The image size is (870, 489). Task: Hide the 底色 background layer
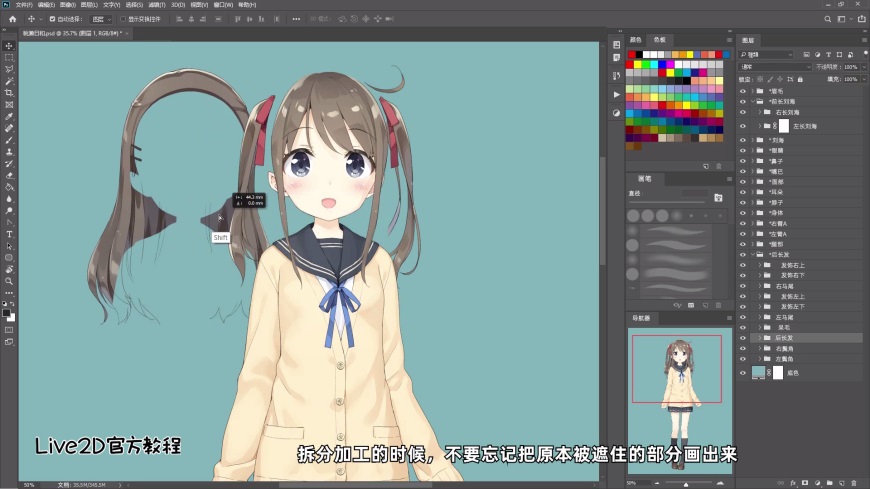tap(743, 373)
